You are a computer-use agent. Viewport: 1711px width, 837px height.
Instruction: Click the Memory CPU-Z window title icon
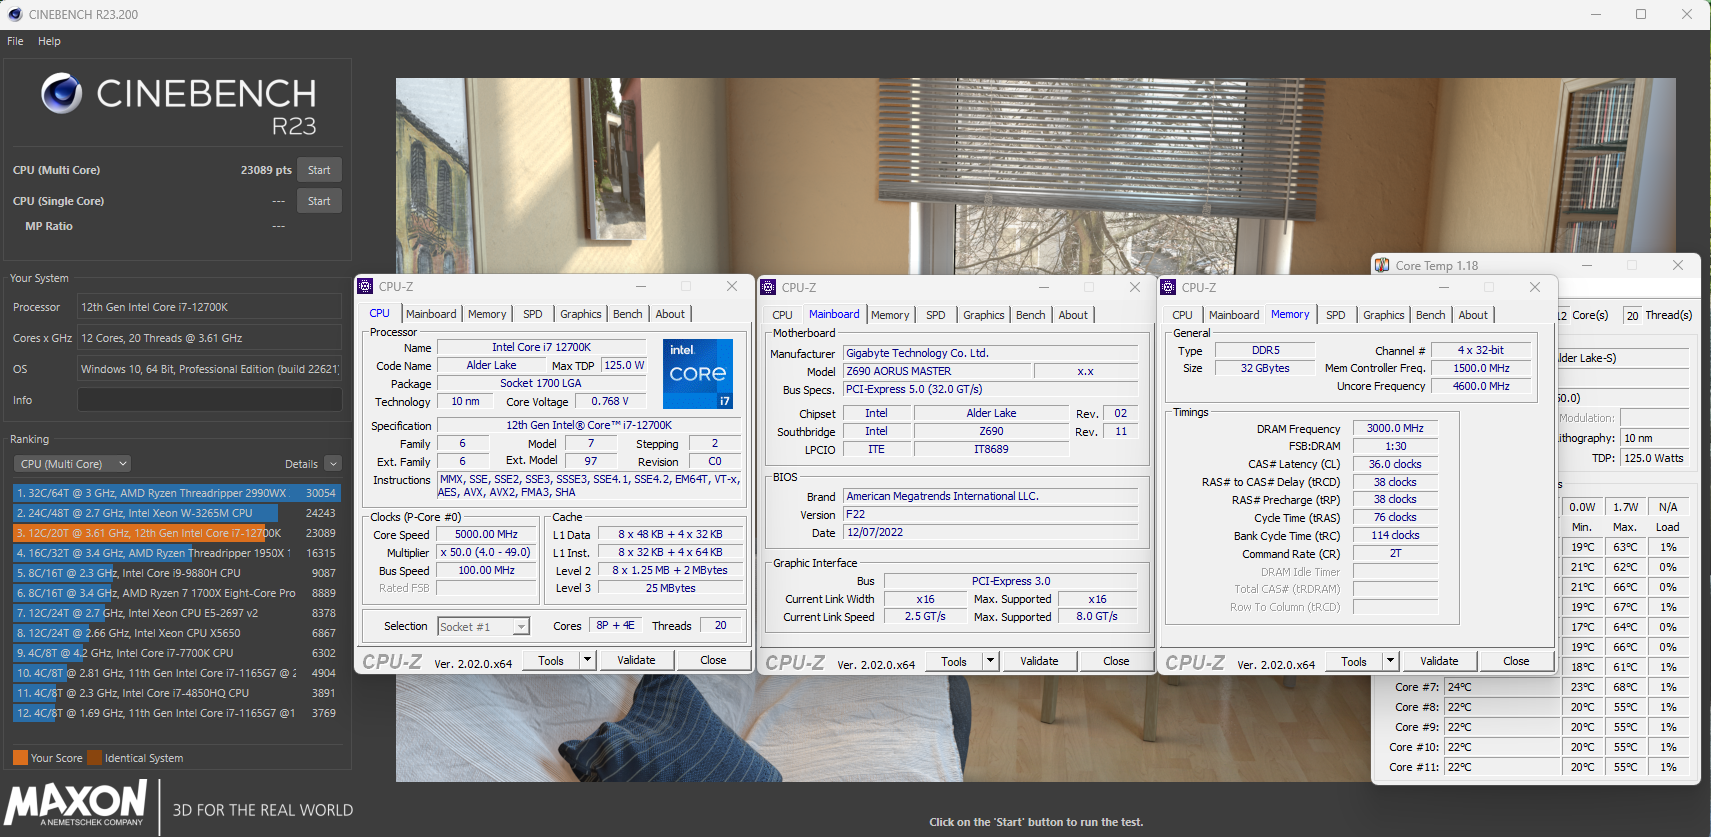[1168, 287]
